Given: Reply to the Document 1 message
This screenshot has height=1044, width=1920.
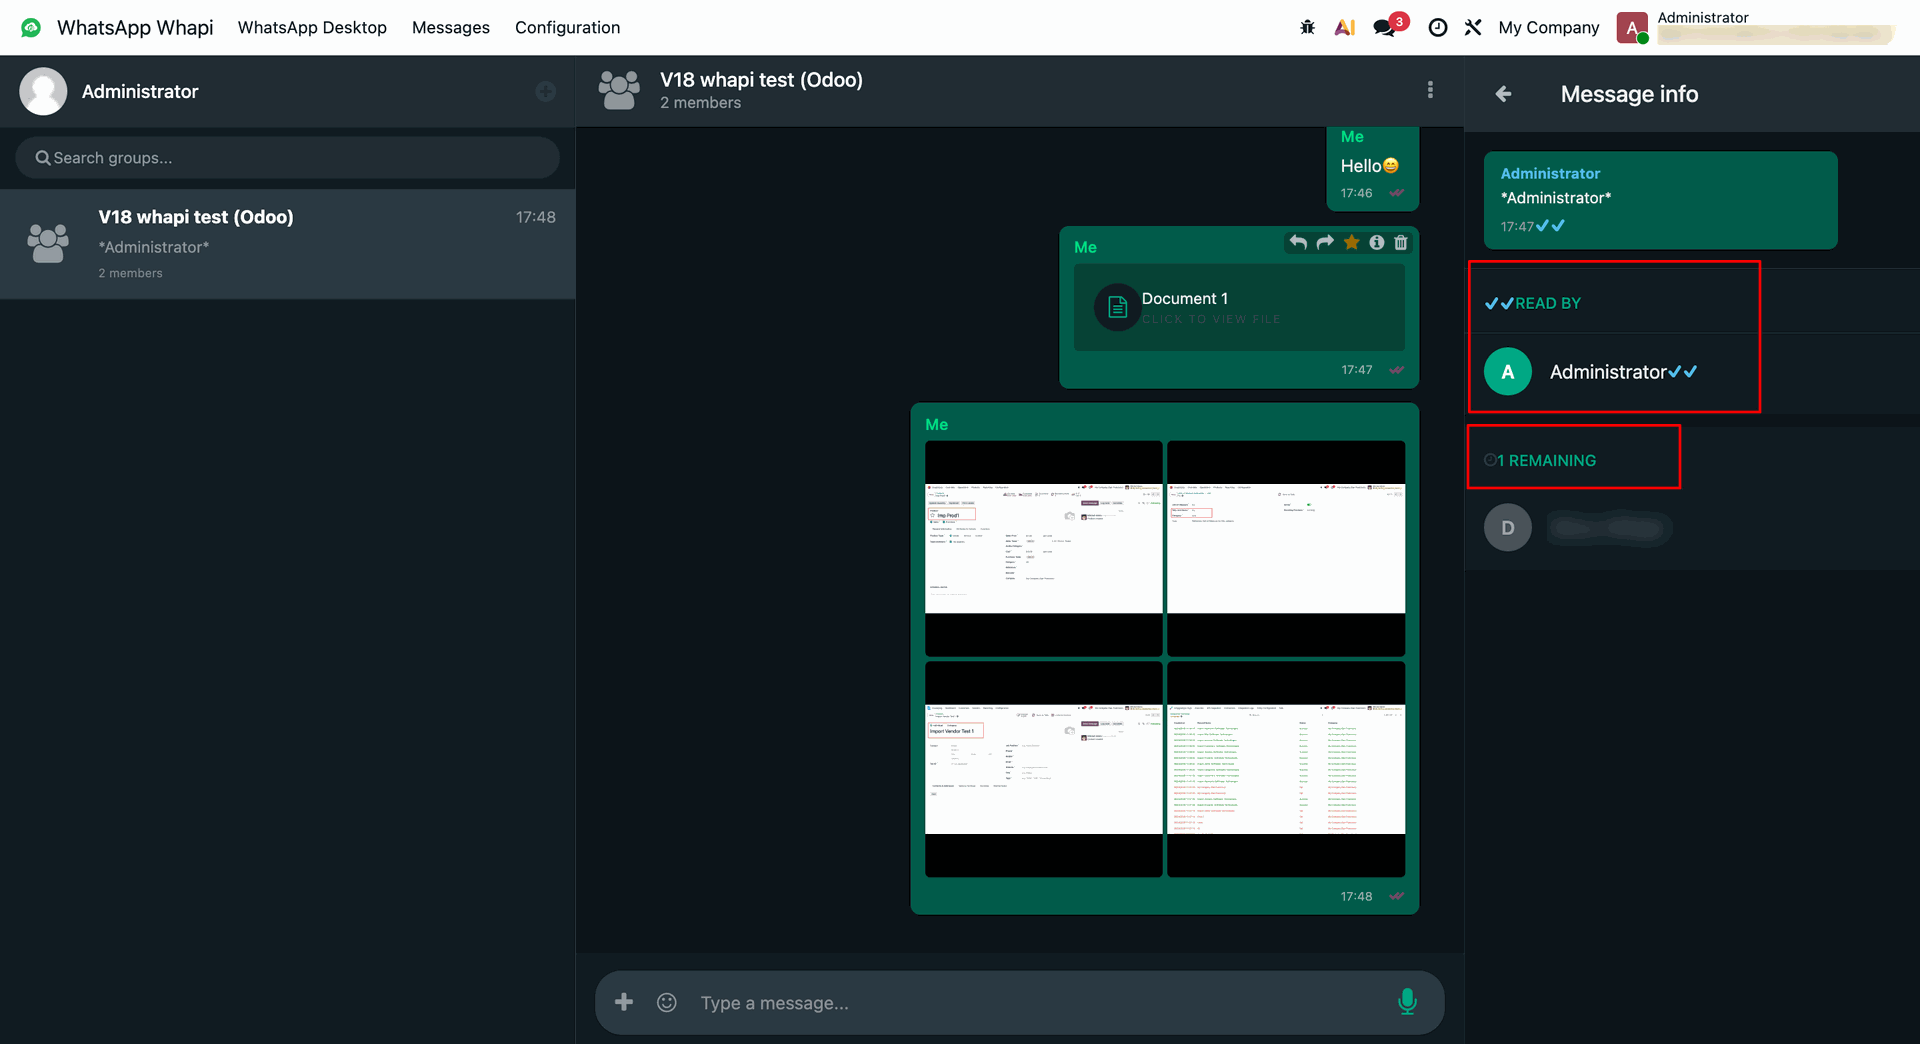Looking at the screenshot, I should [x=1298, y=242].
